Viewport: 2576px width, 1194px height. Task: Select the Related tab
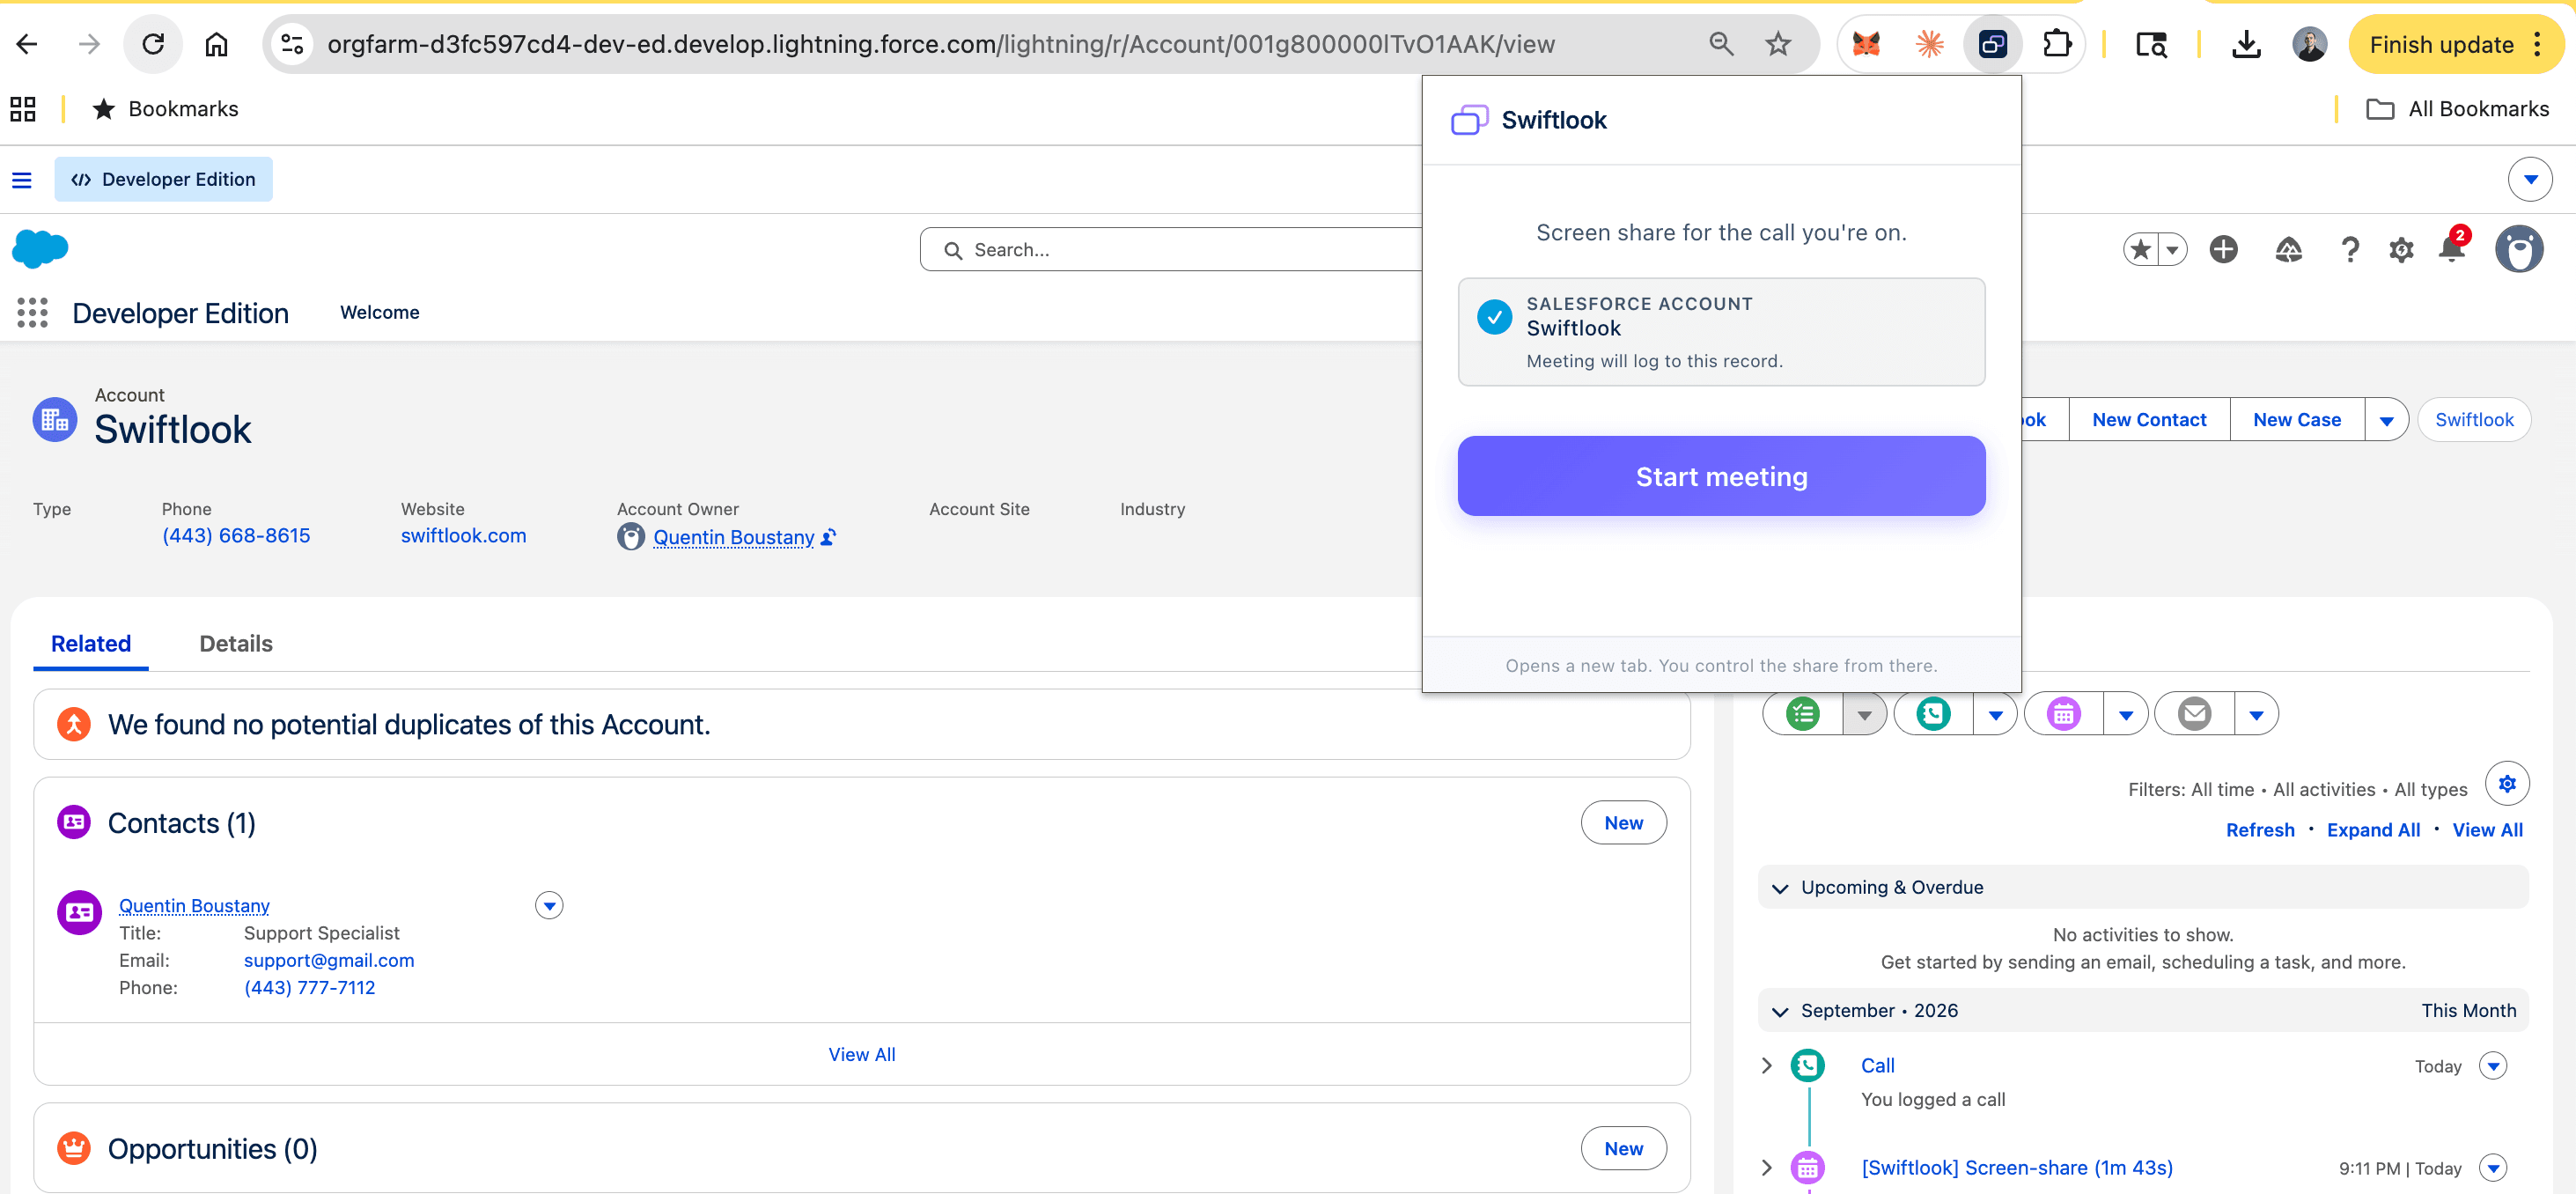(91, 644)
